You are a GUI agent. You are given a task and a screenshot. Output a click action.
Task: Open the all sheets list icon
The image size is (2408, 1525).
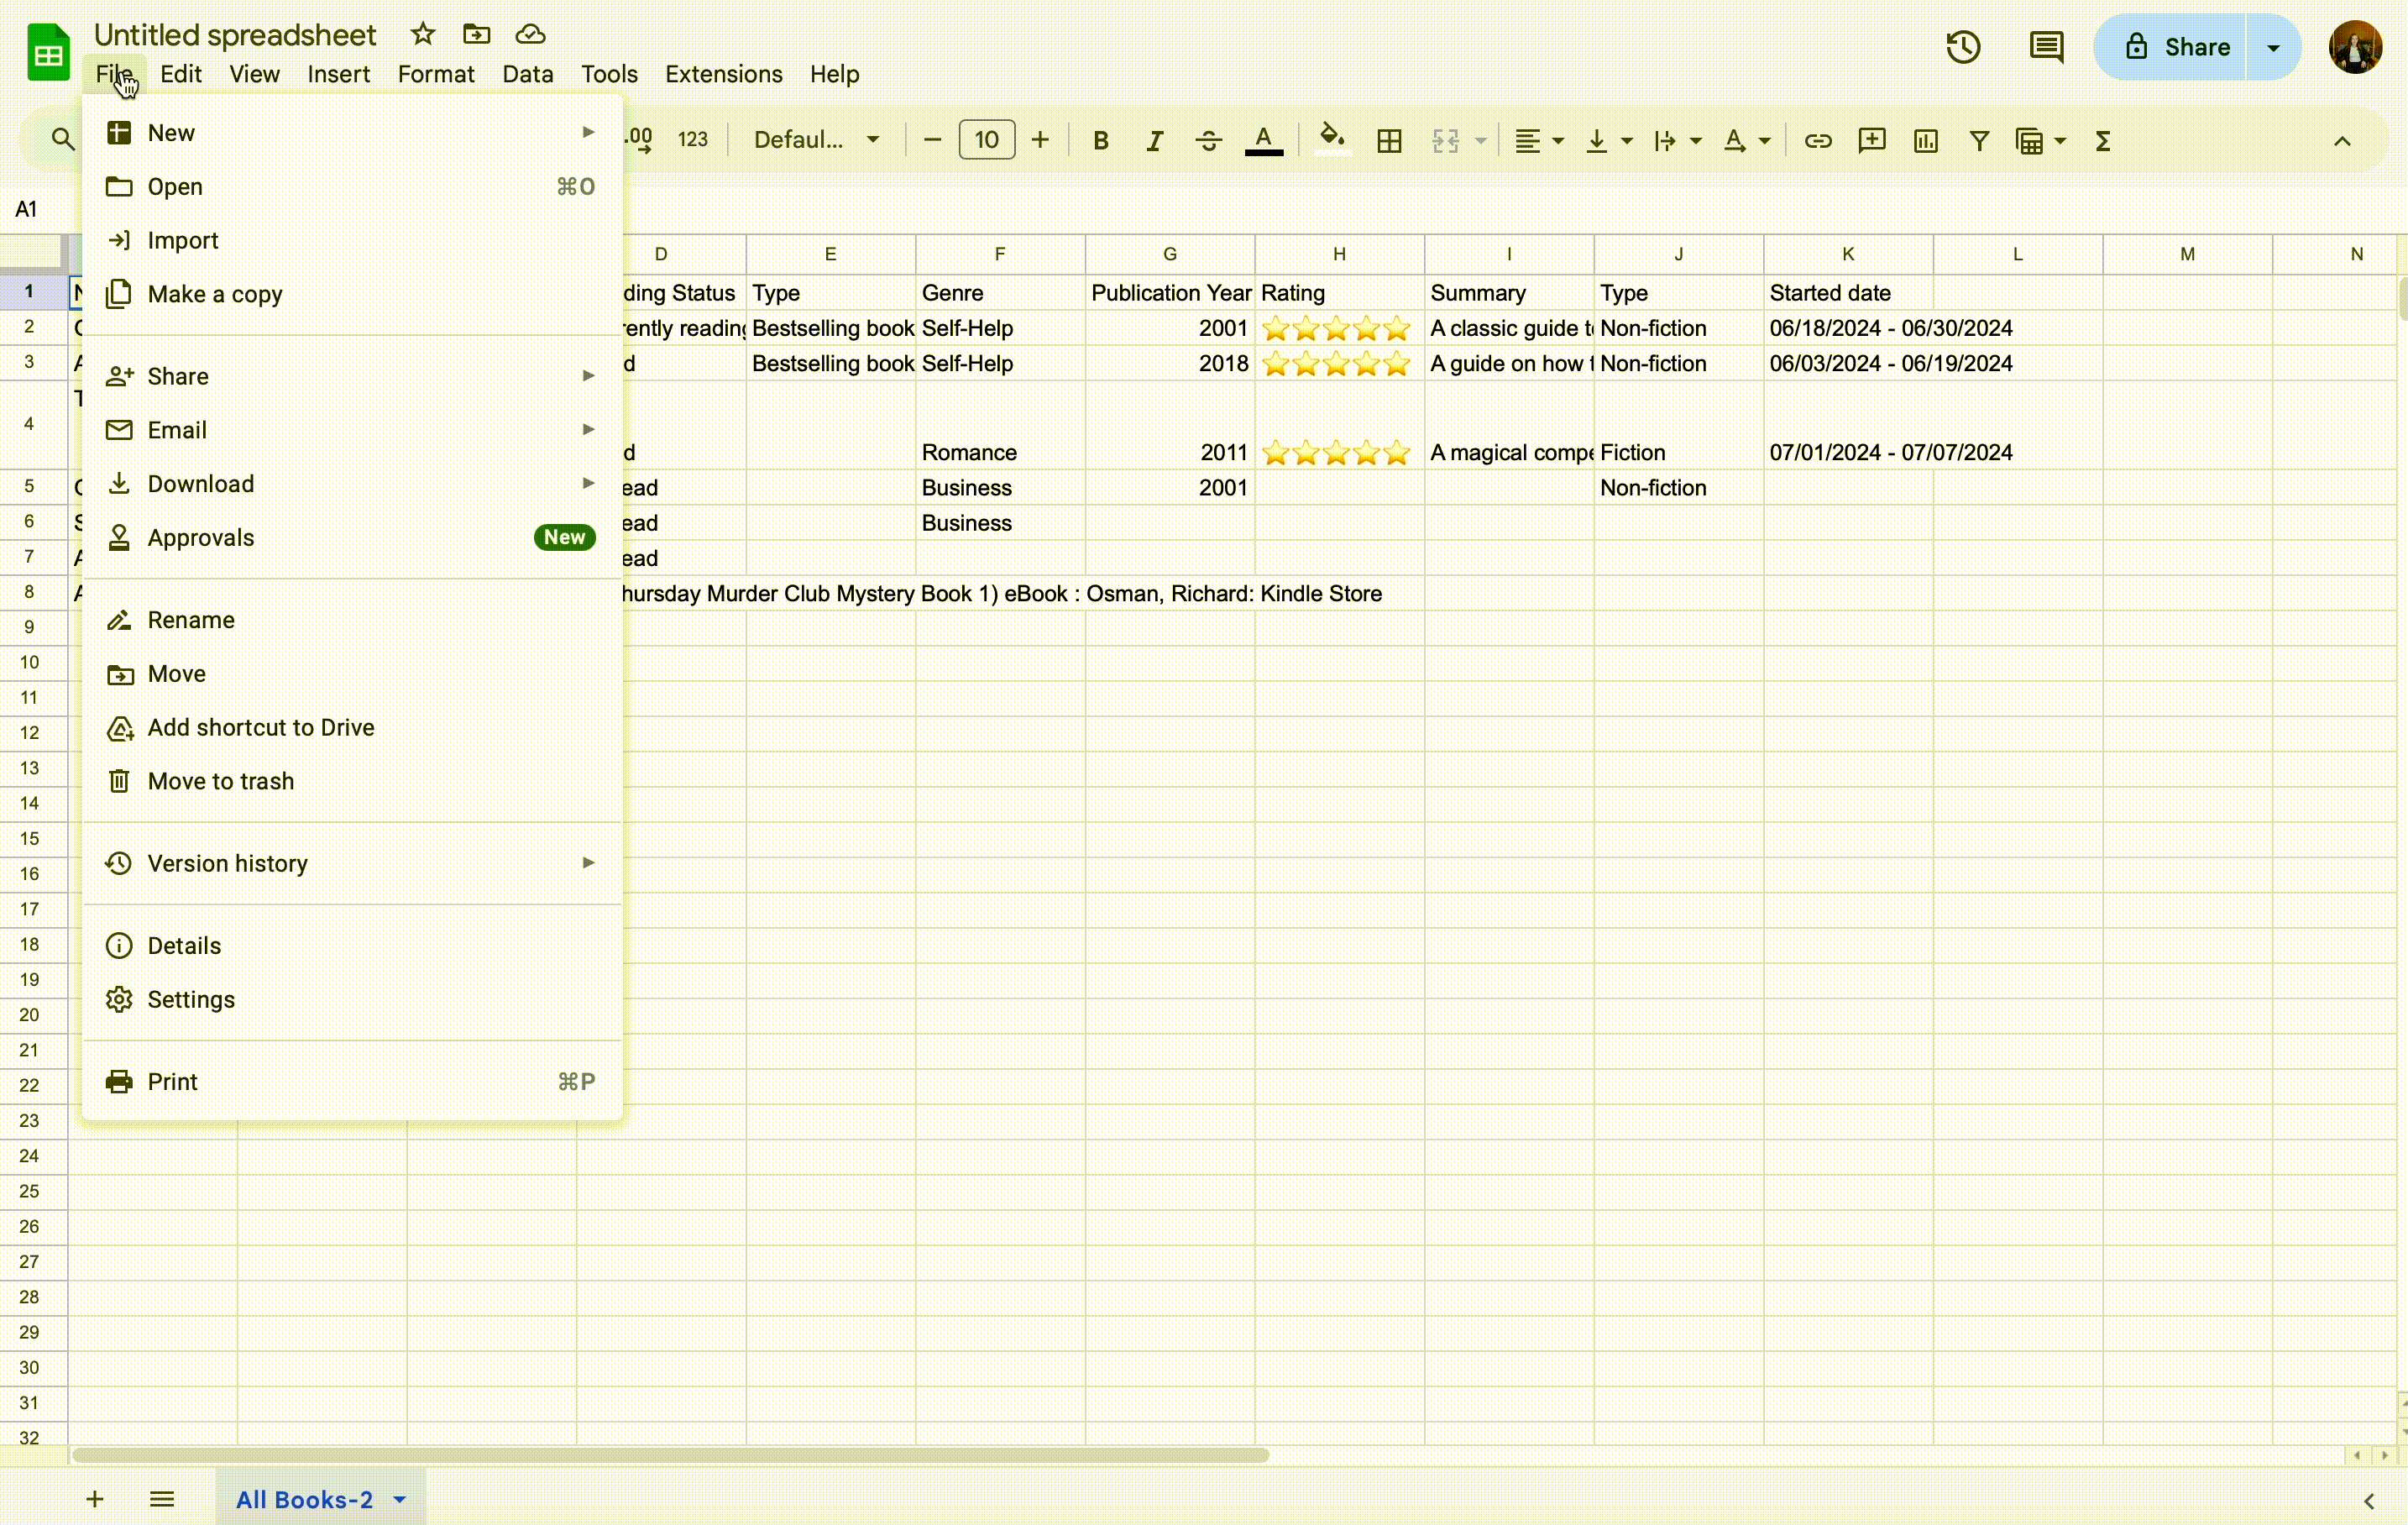point(162,1499)
